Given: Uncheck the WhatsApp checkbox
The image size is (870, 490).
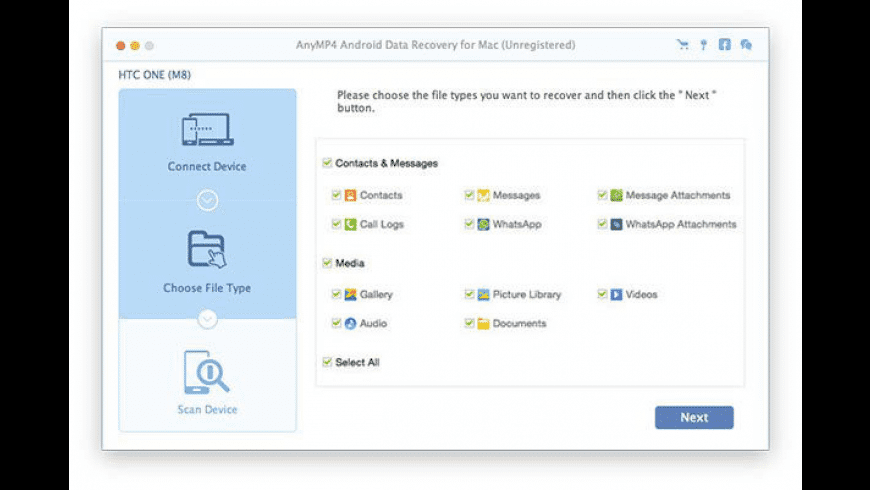Looking at the screenshot, I should 469,224.
